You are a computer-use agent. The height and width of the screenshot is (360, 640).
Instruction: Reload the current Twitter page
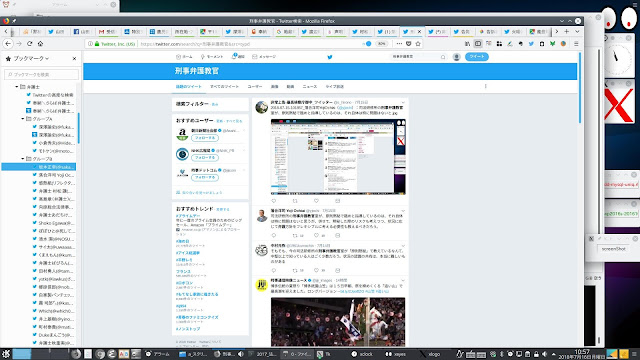point(29,44)
